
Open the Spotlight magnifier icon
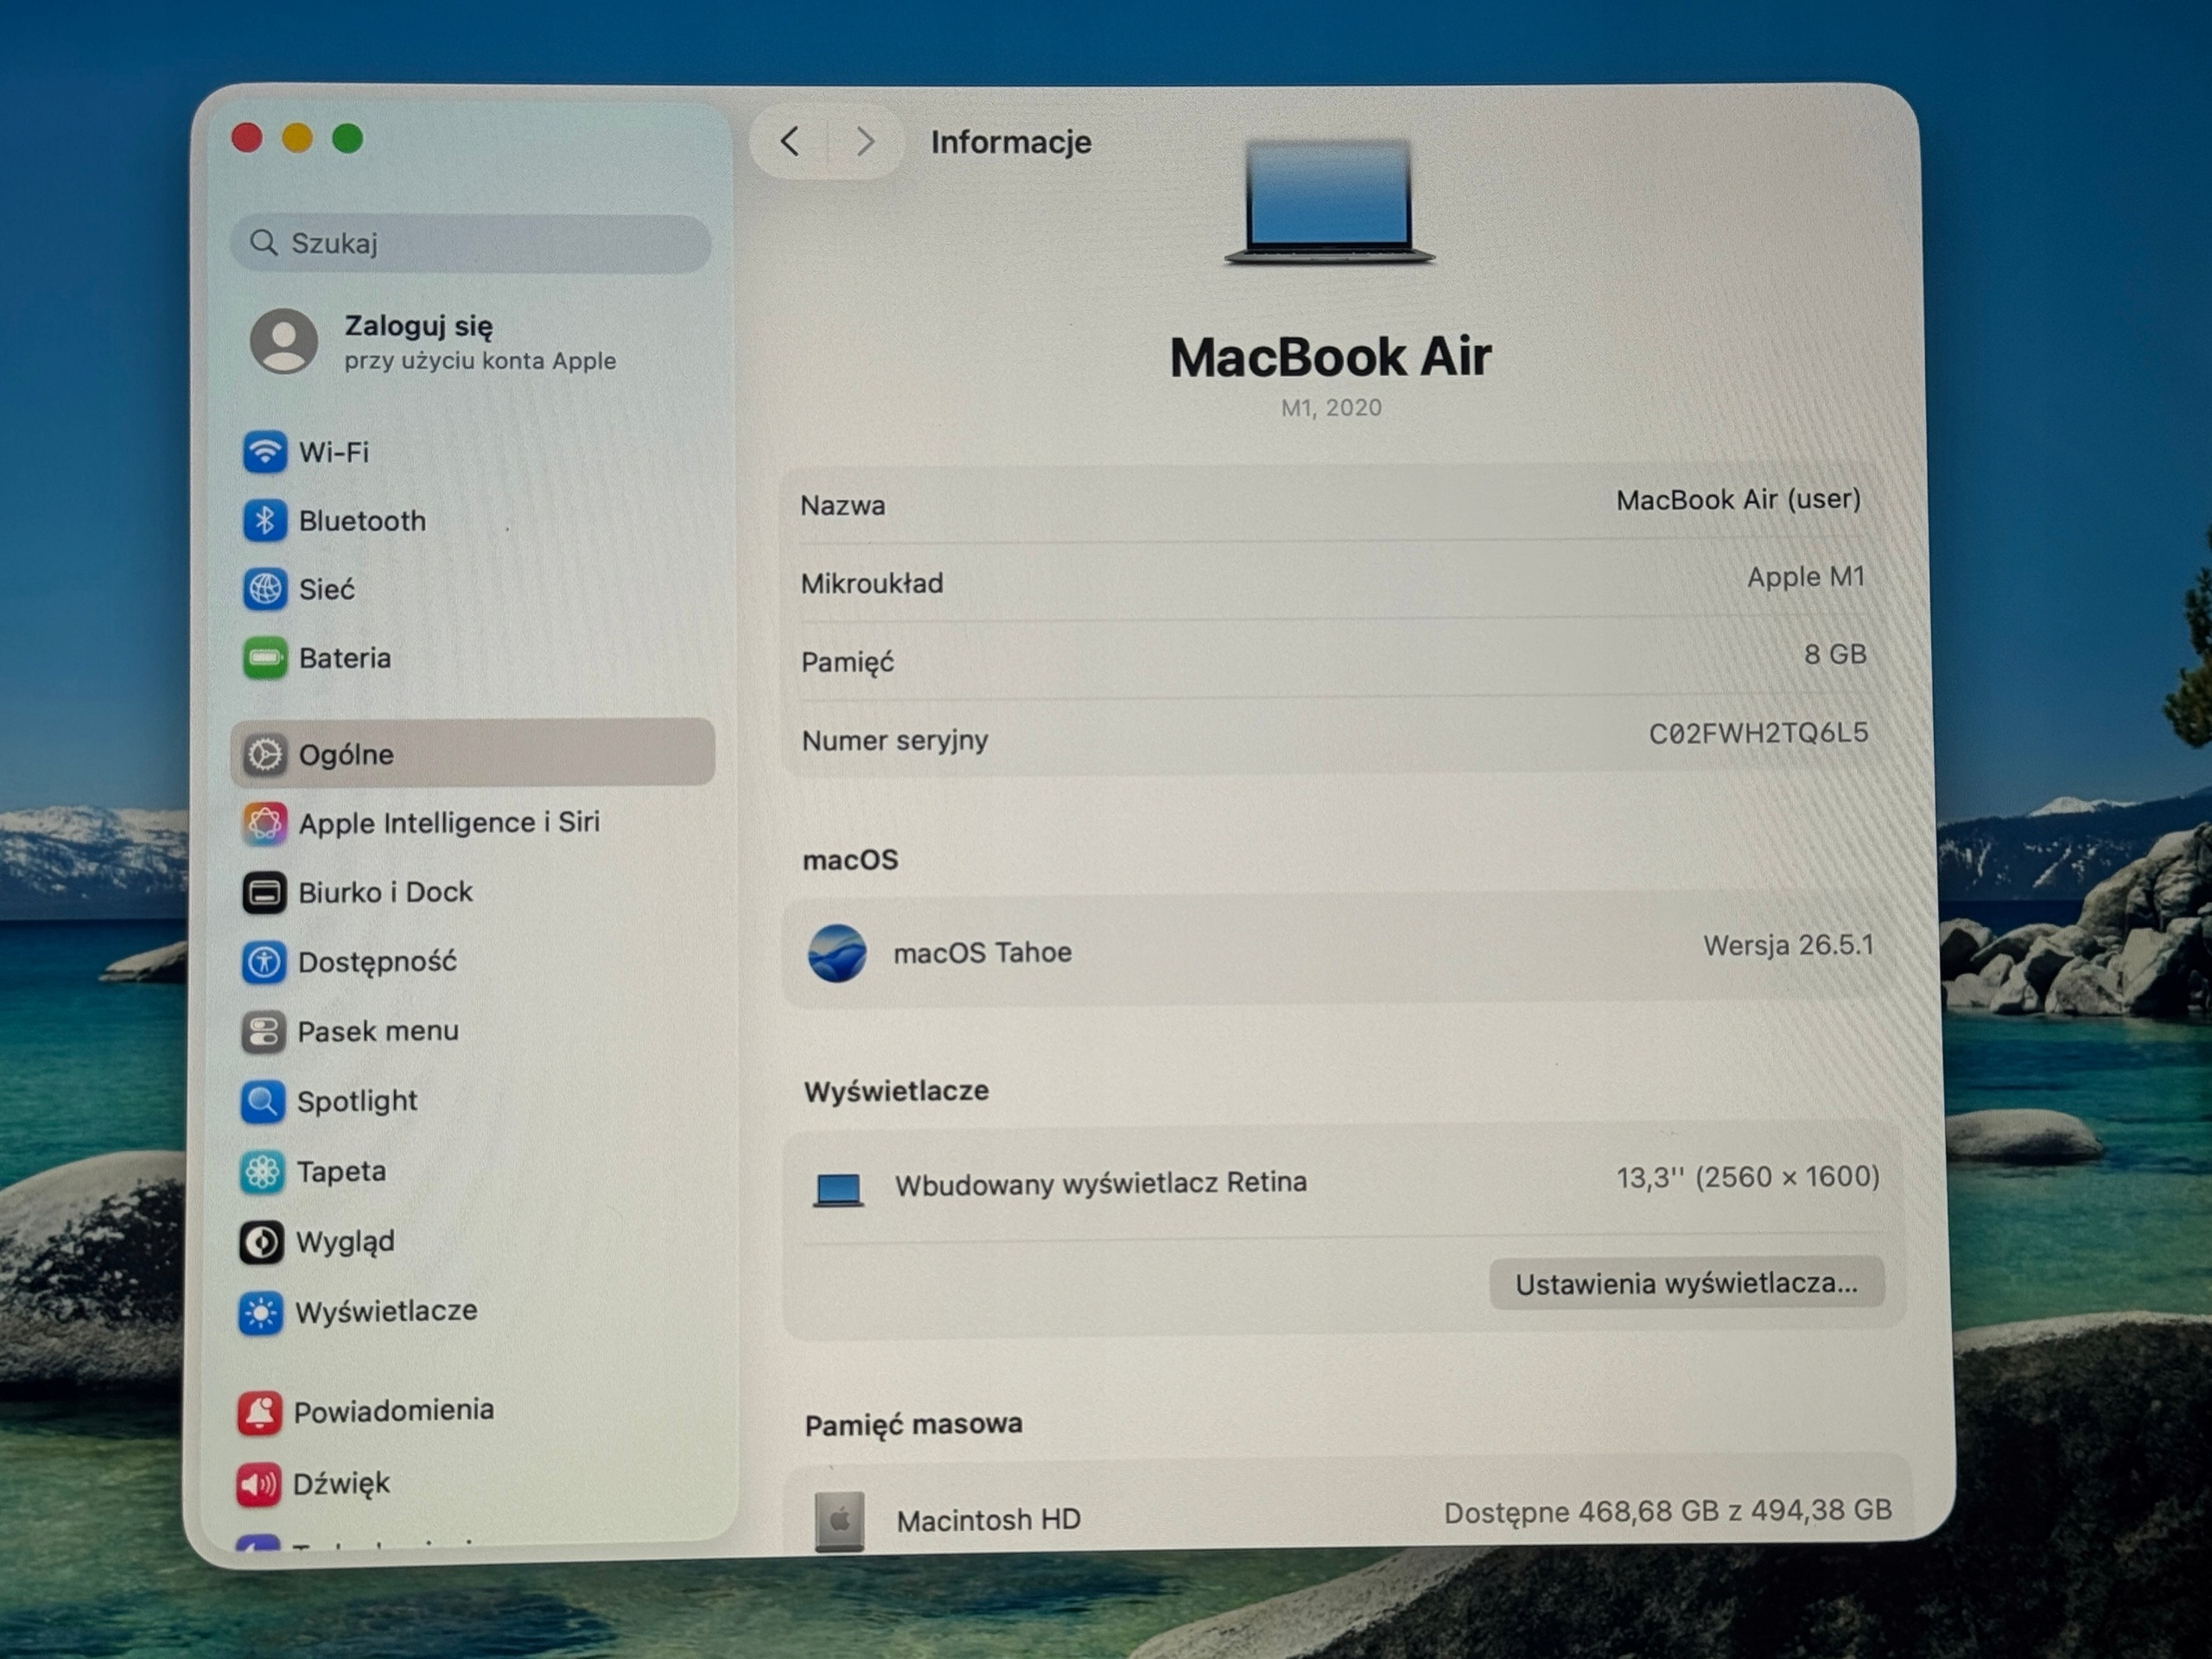(x=262, y=1101)
